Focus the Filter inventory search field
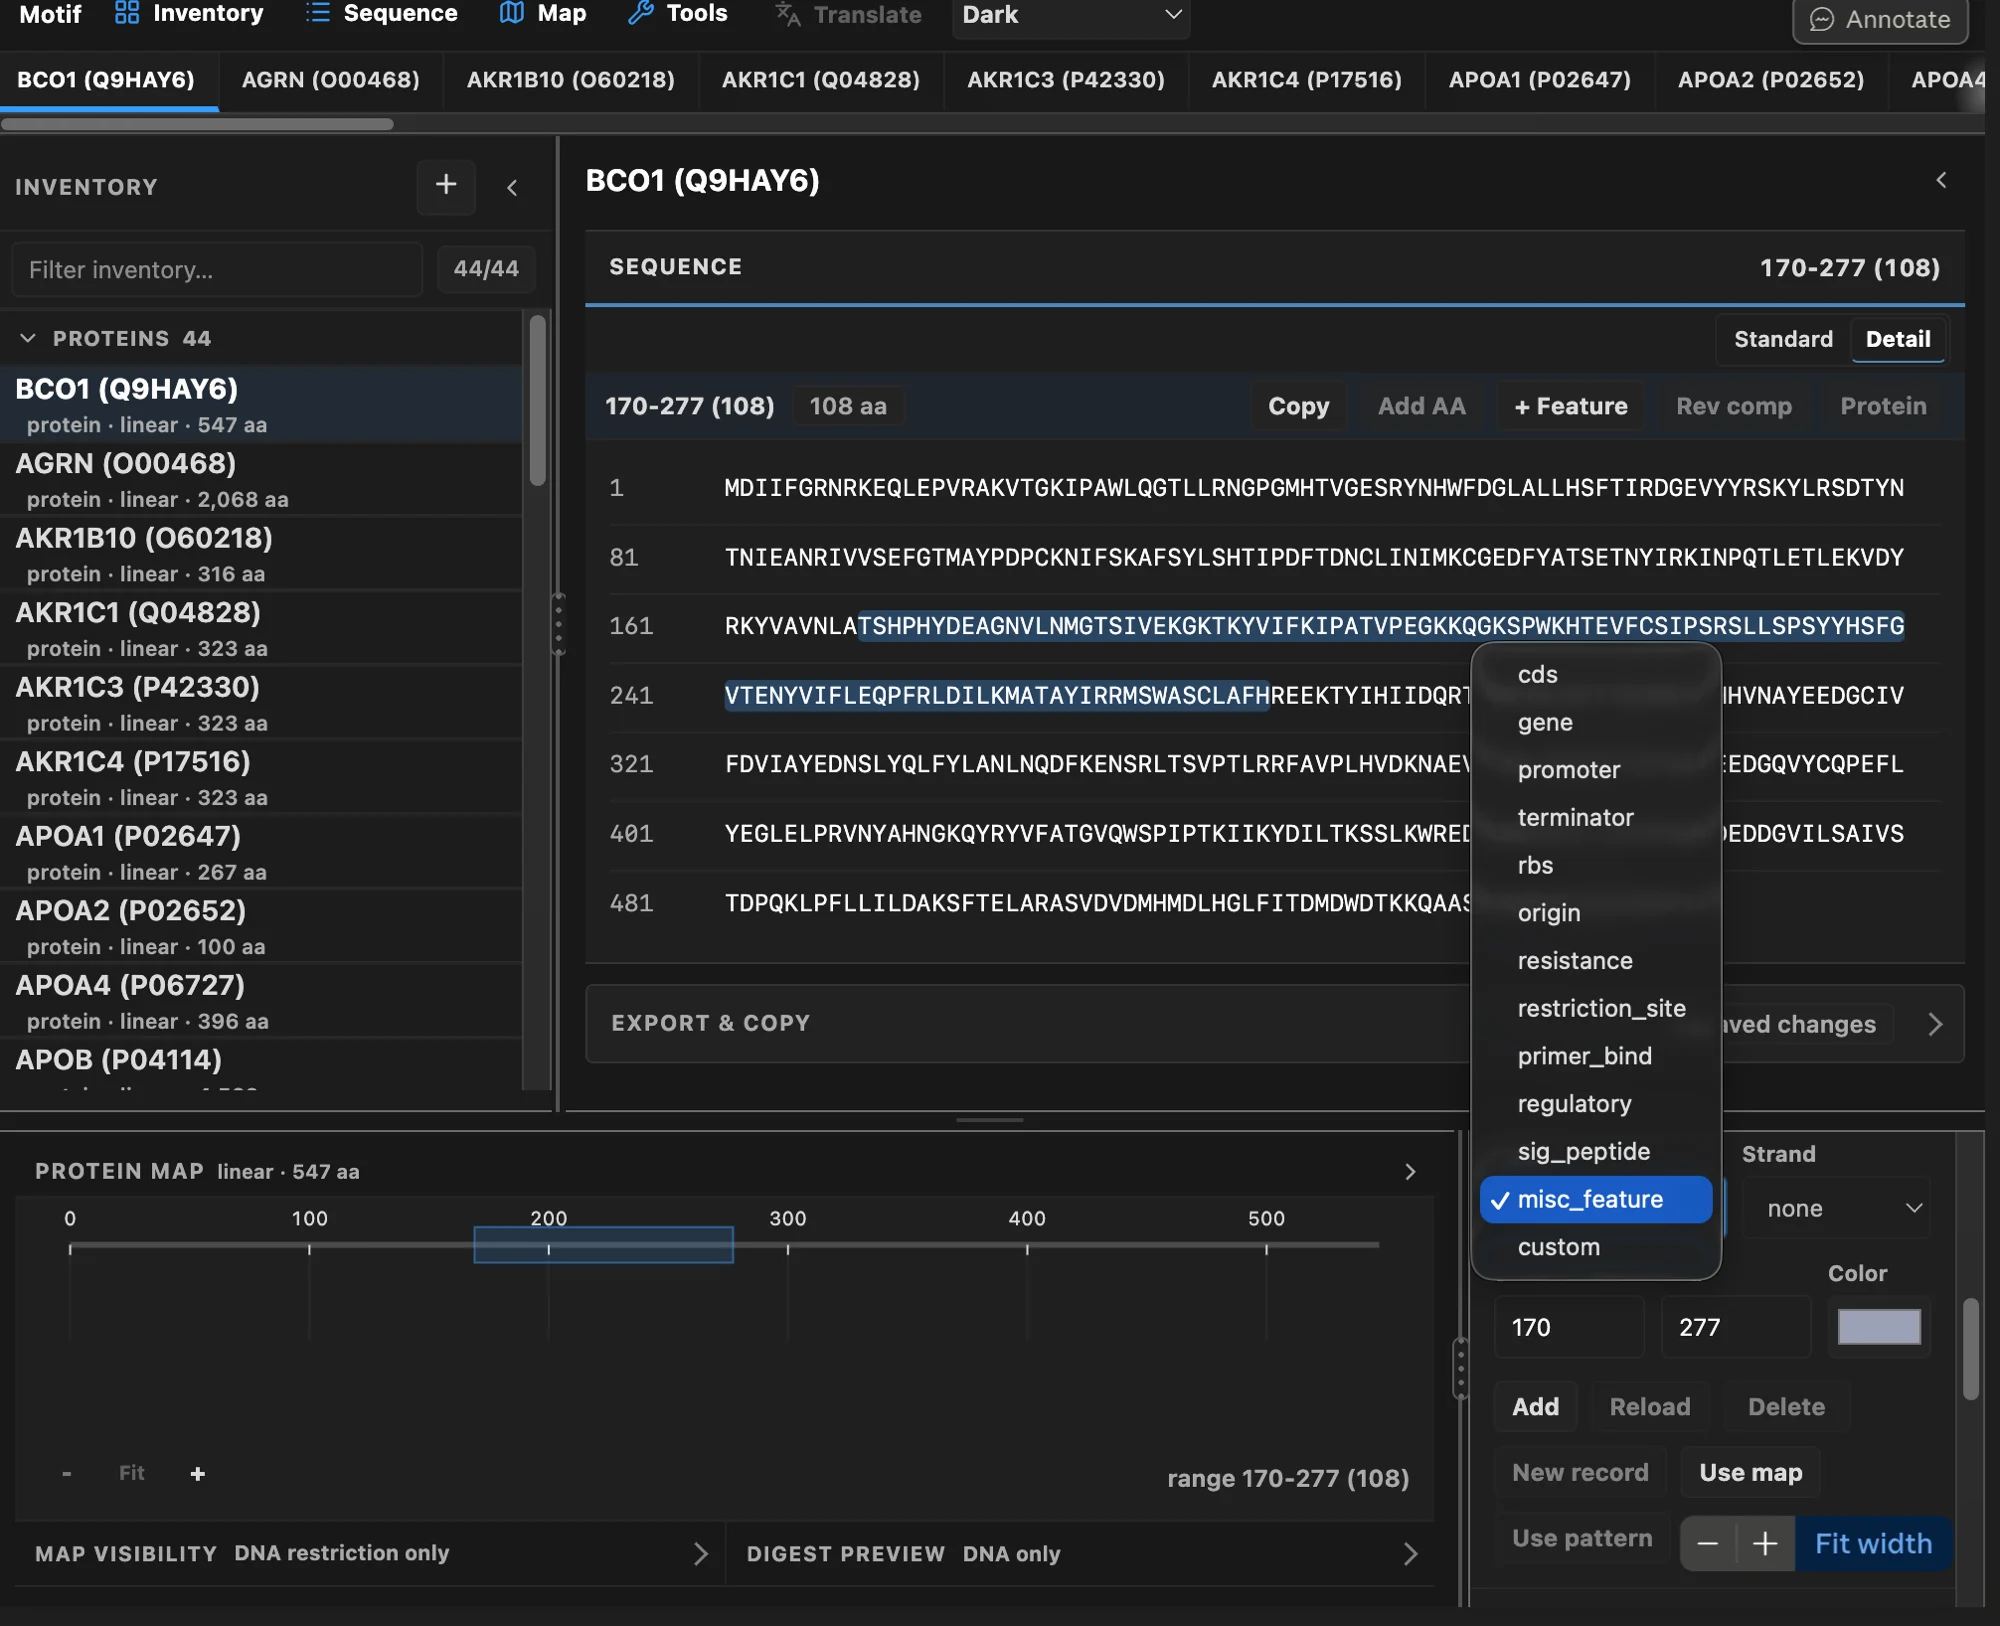This screenshot has width=2000, height=1626. (x=216, y=269)
